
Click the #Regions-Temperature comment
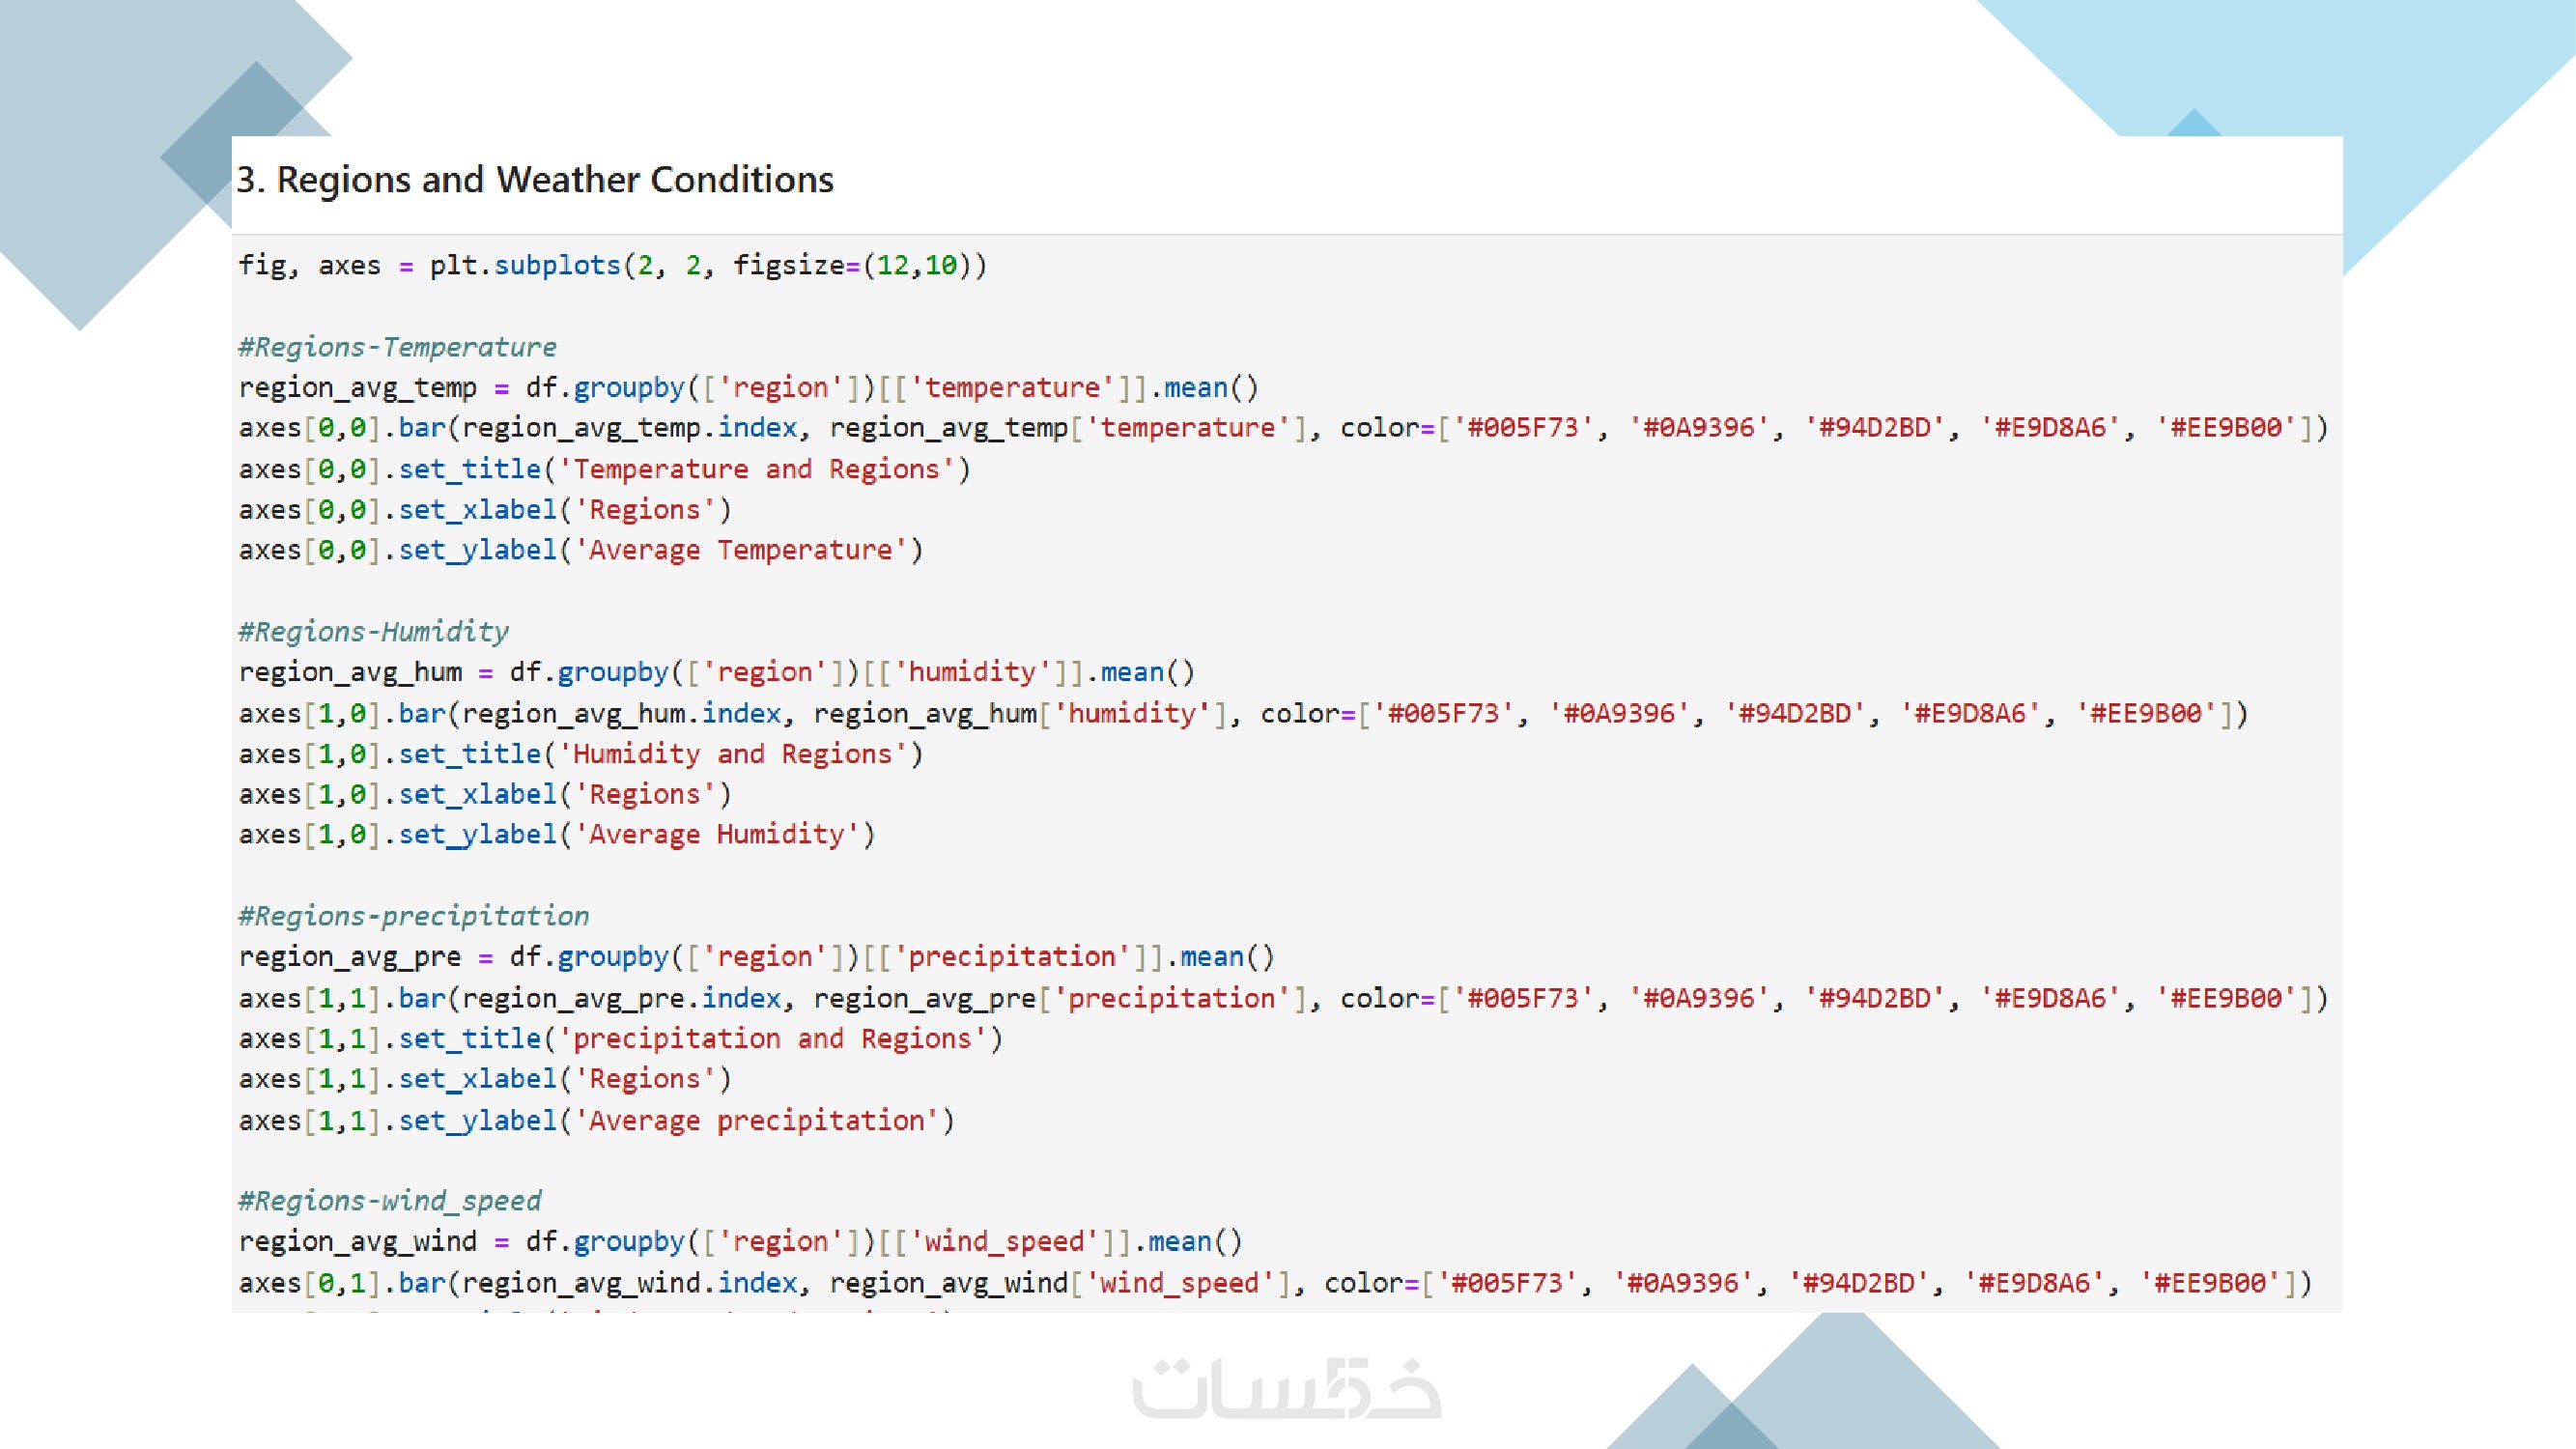pyautogui.click(x=397, y=347)
